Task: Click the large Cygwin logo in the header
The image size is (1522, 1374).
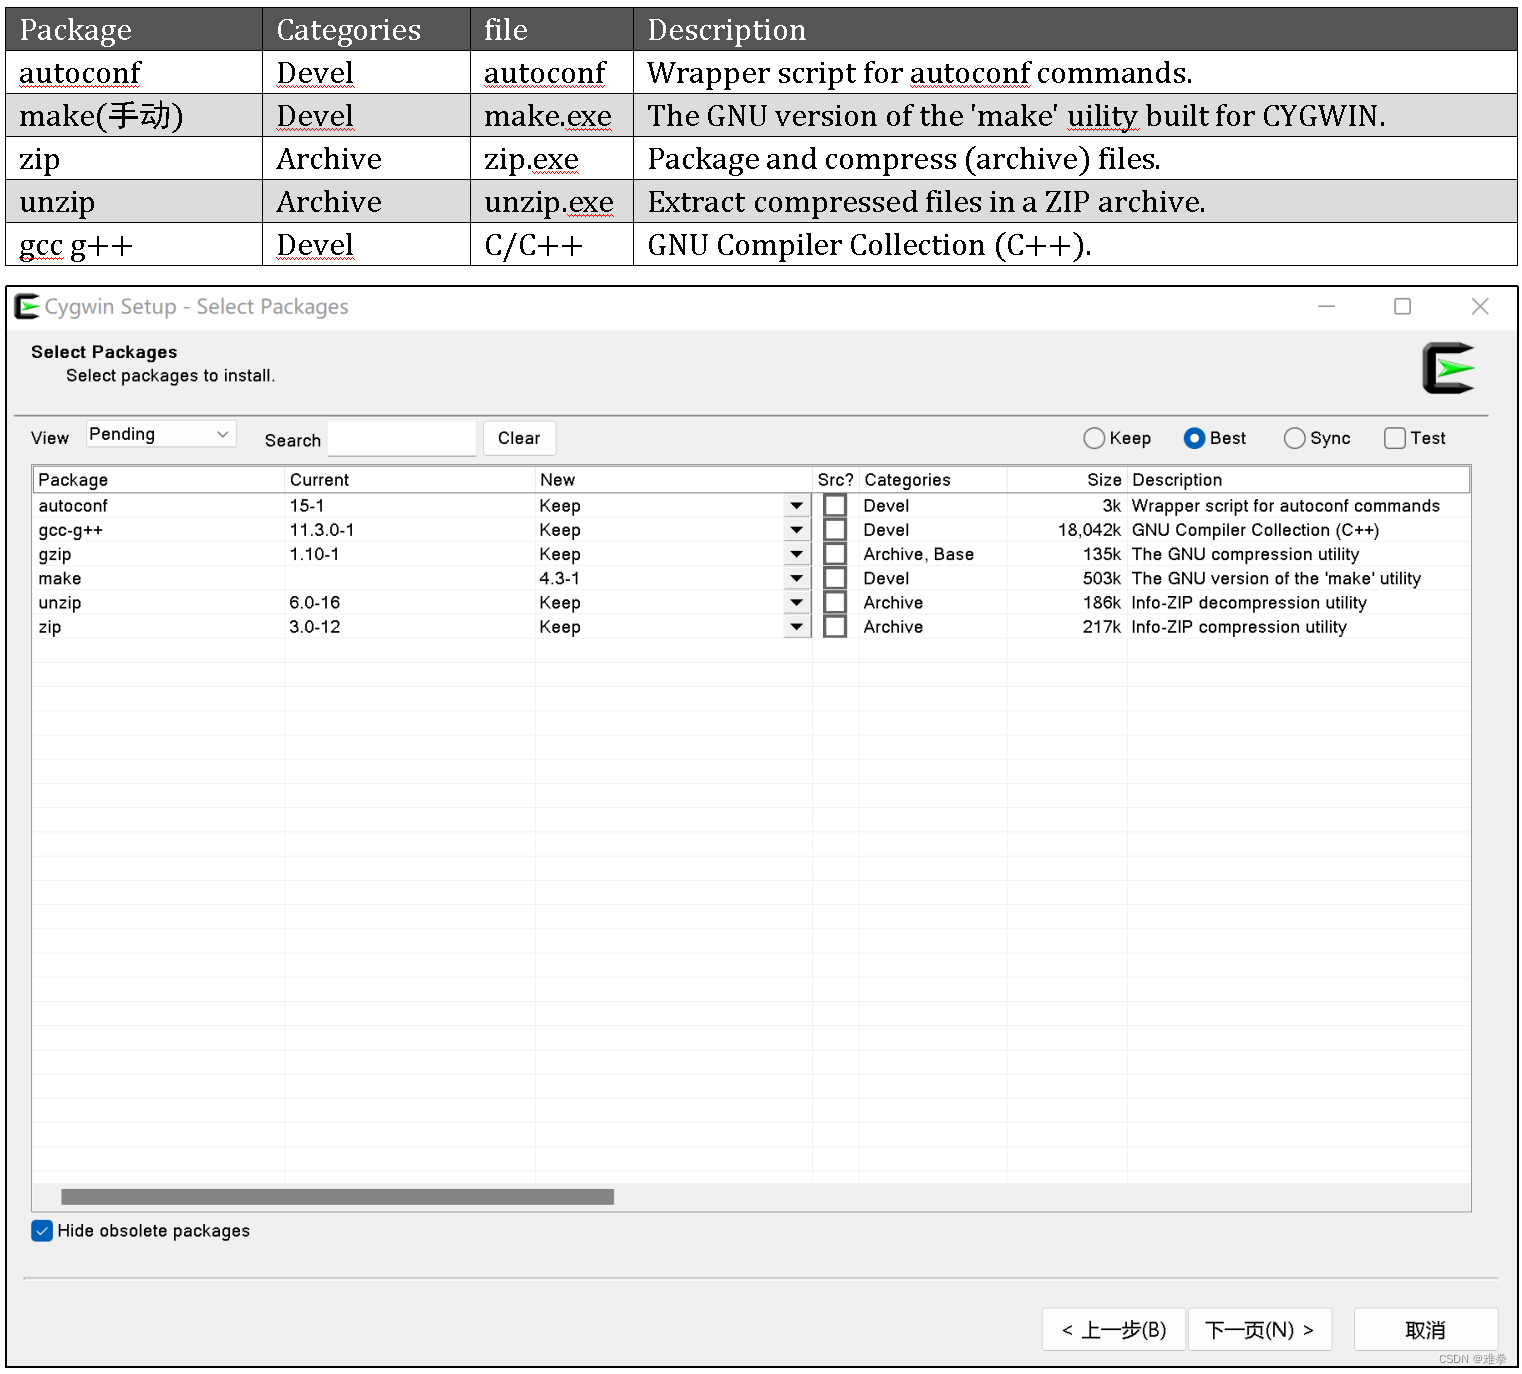Action: (1448, 368)
